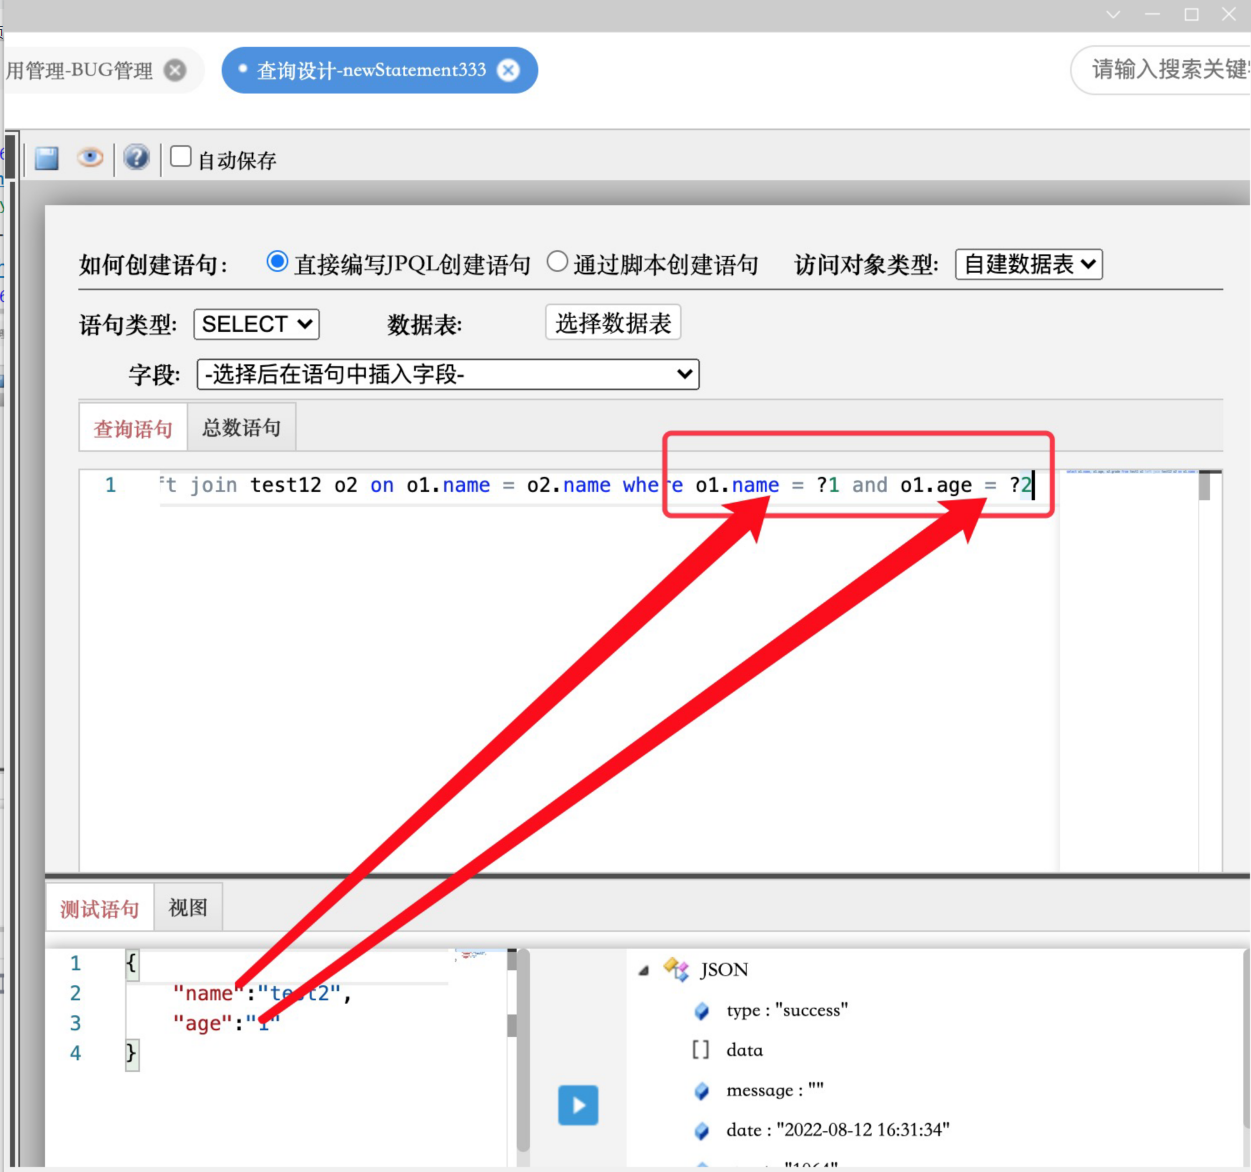
Task: Click the eye preview icon
Action: point(90,158)
